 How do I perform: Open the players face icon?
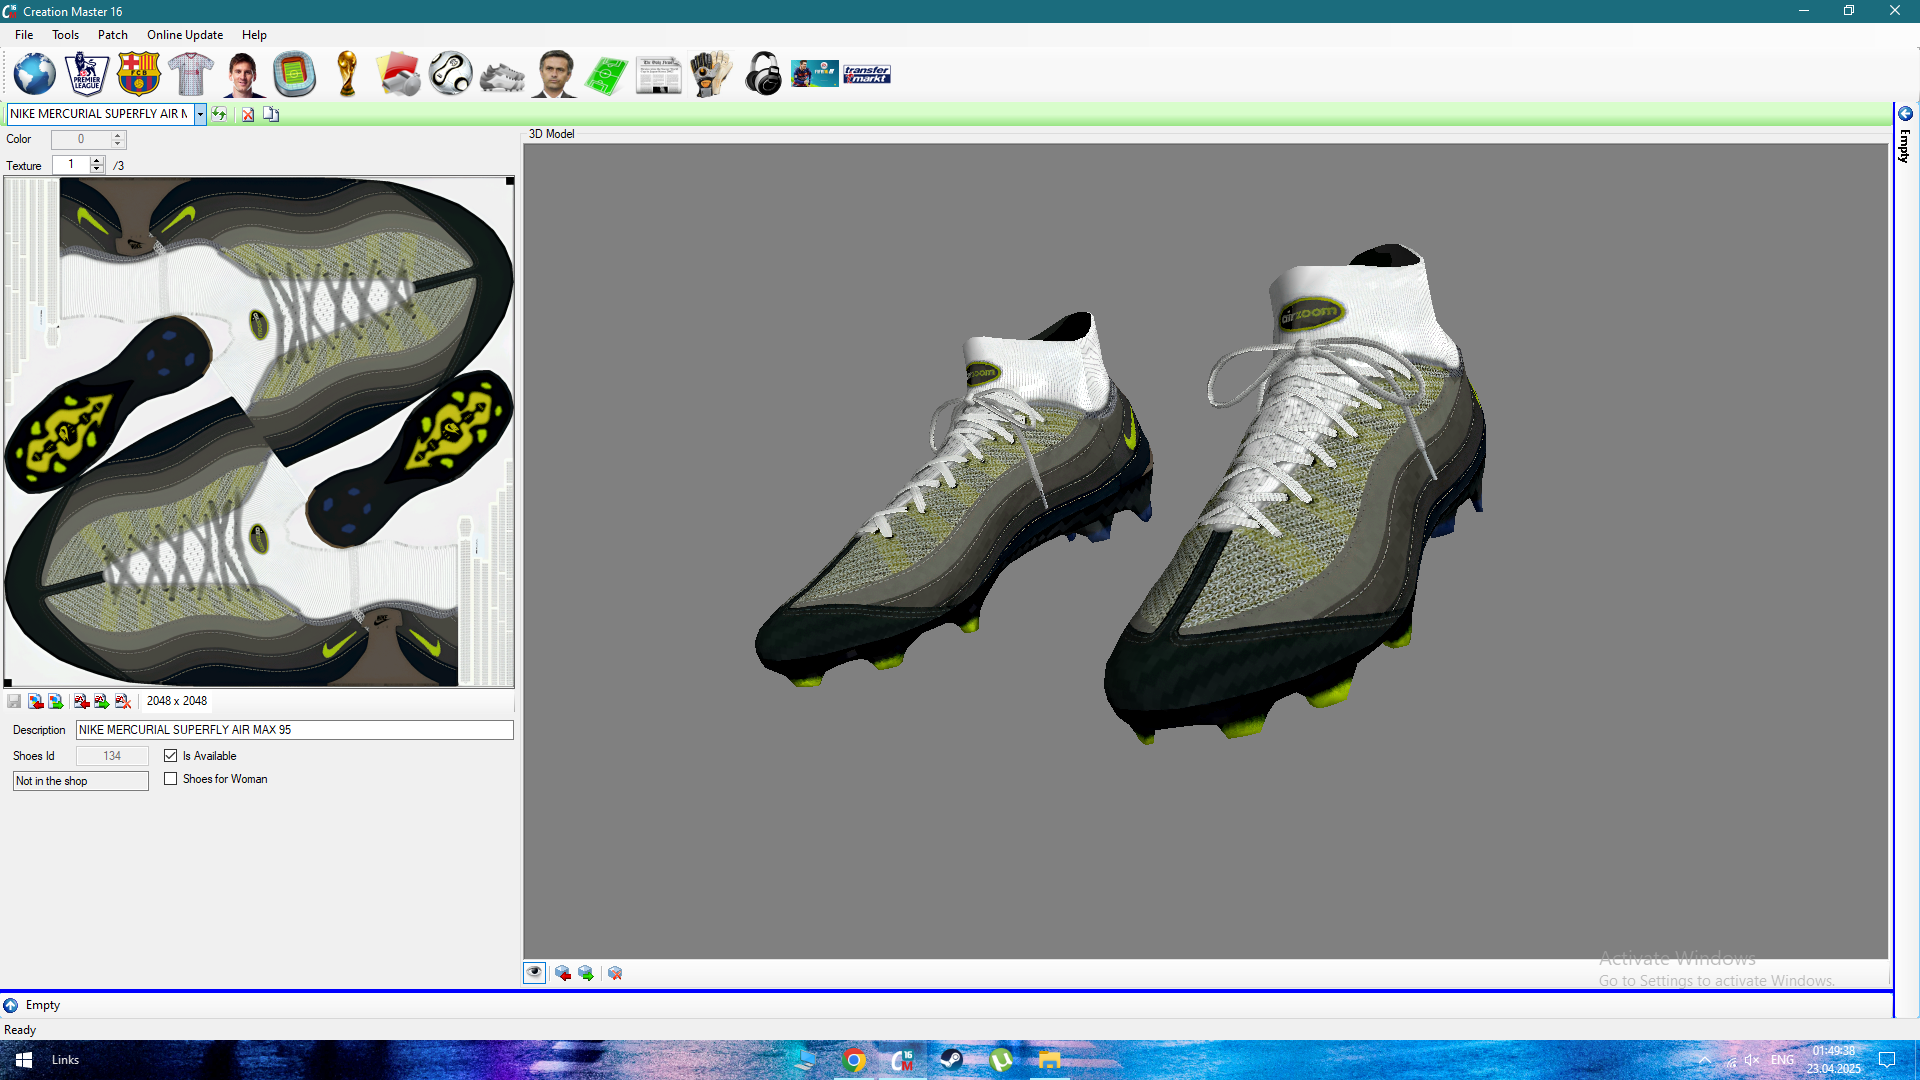(x=243, y=74)
